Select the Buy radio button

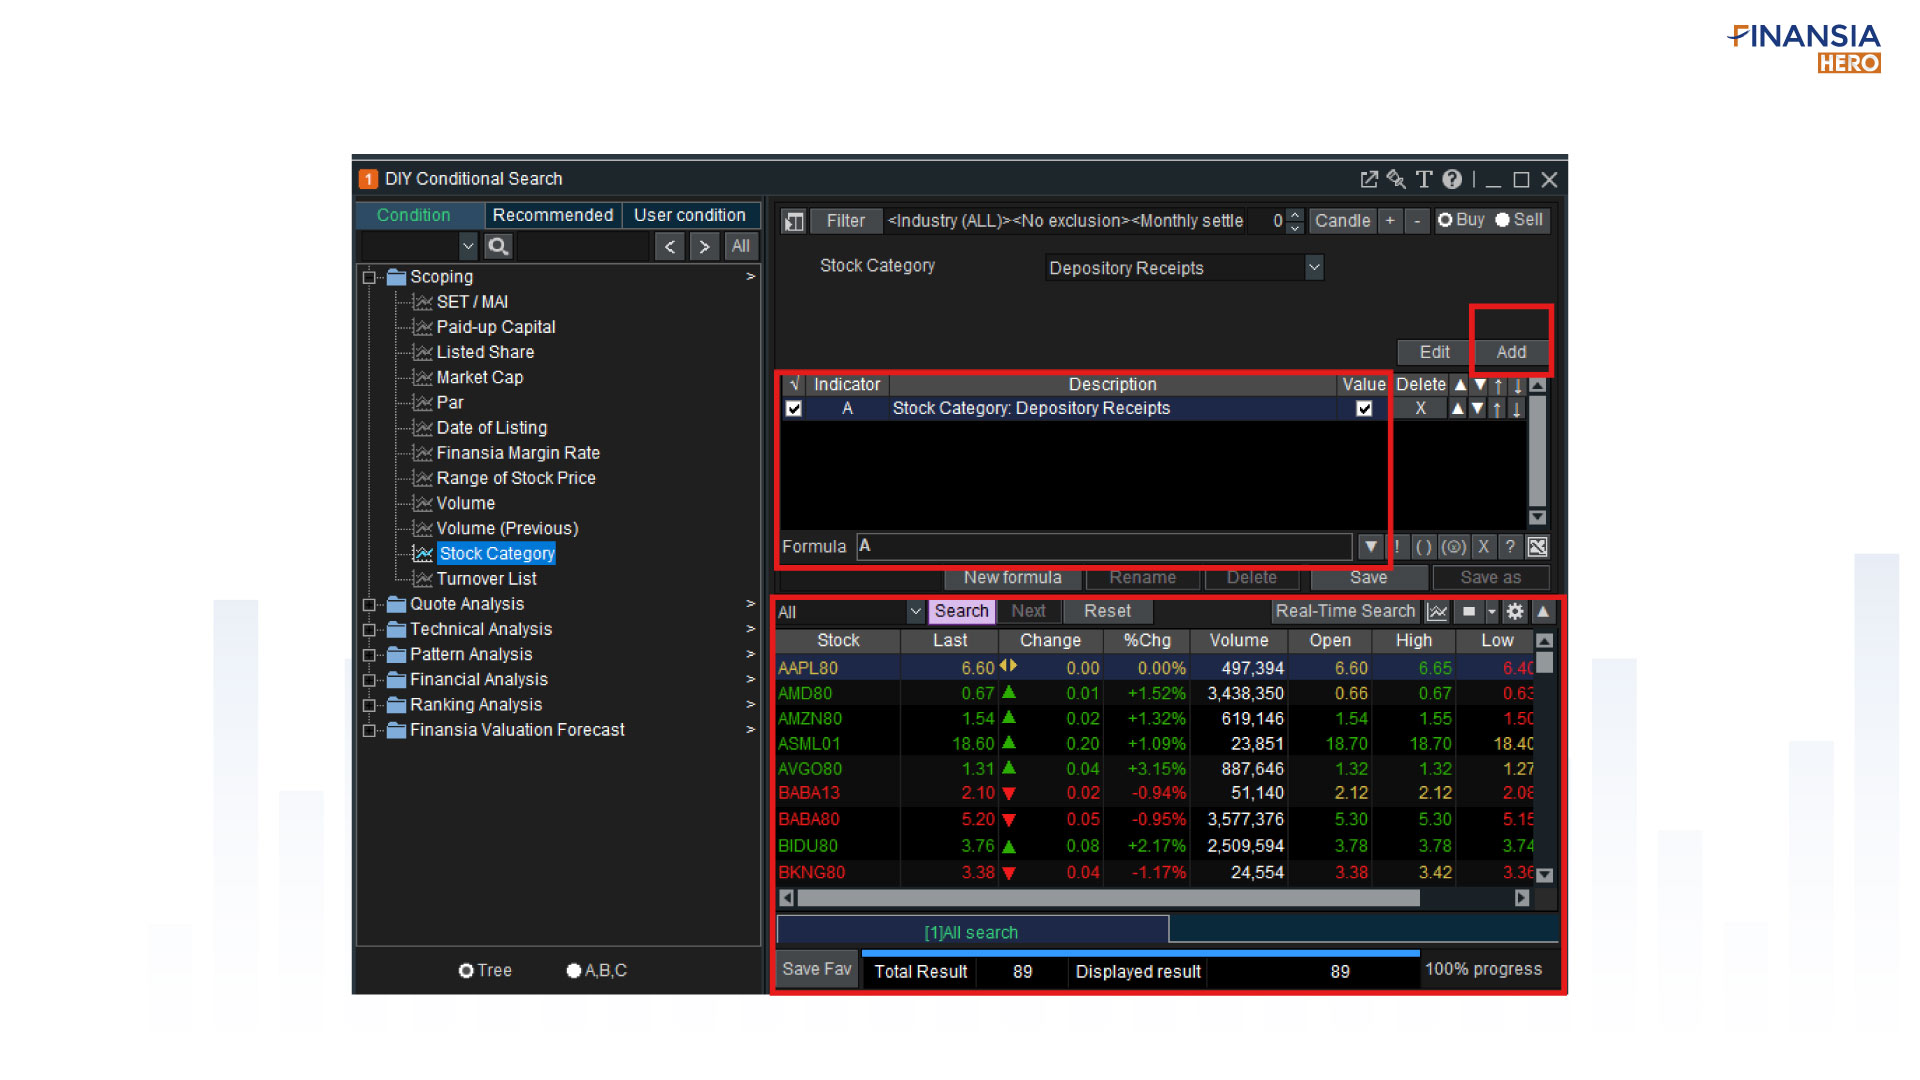[1445, 220]
